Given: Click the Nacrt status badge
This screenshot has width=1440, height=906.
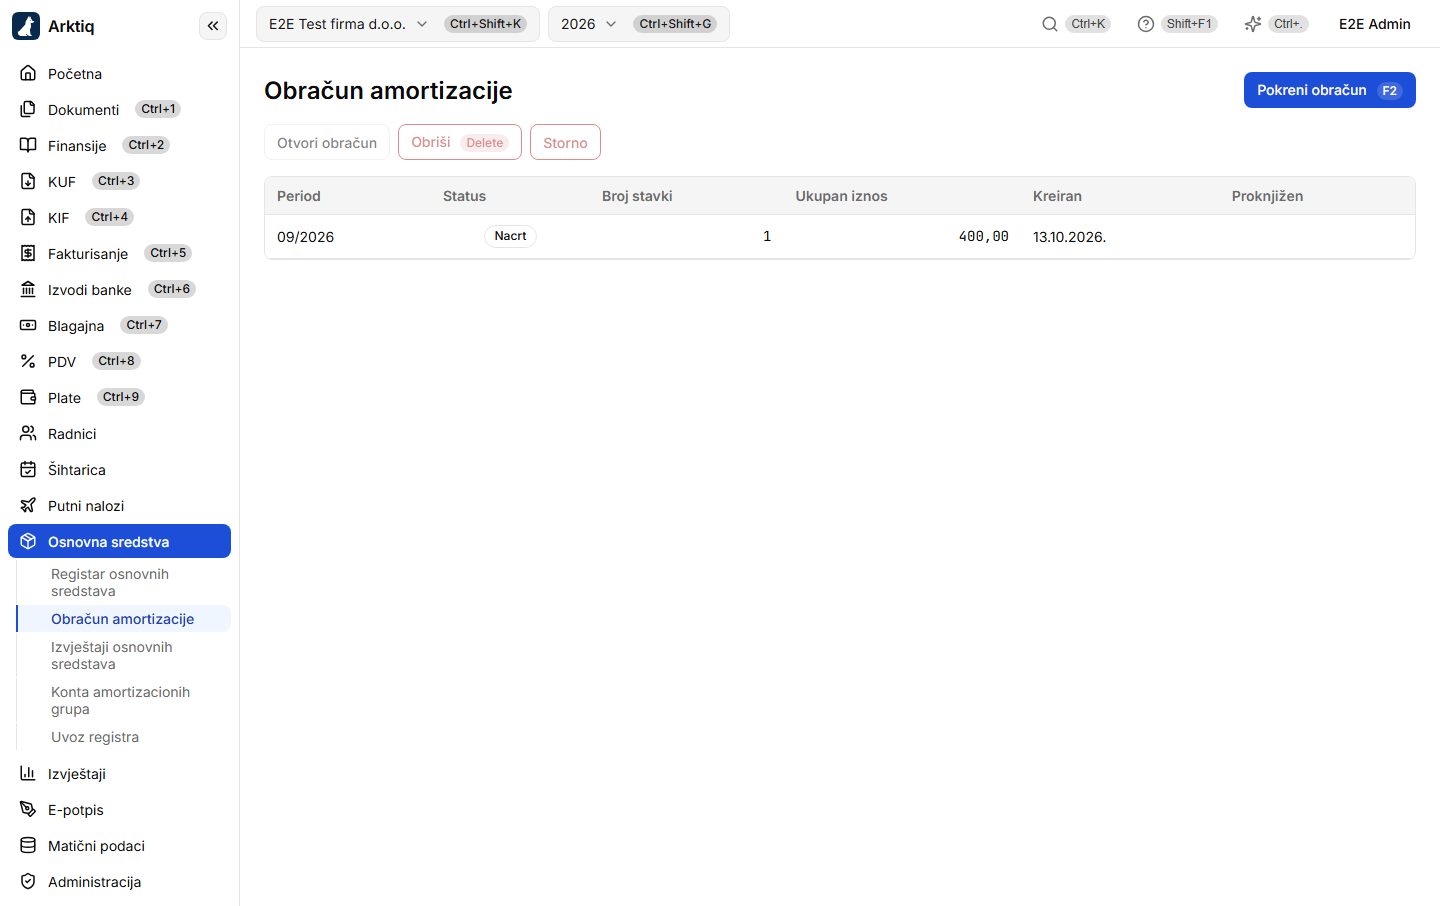Looking at the screenshot, I should [510, 236].
